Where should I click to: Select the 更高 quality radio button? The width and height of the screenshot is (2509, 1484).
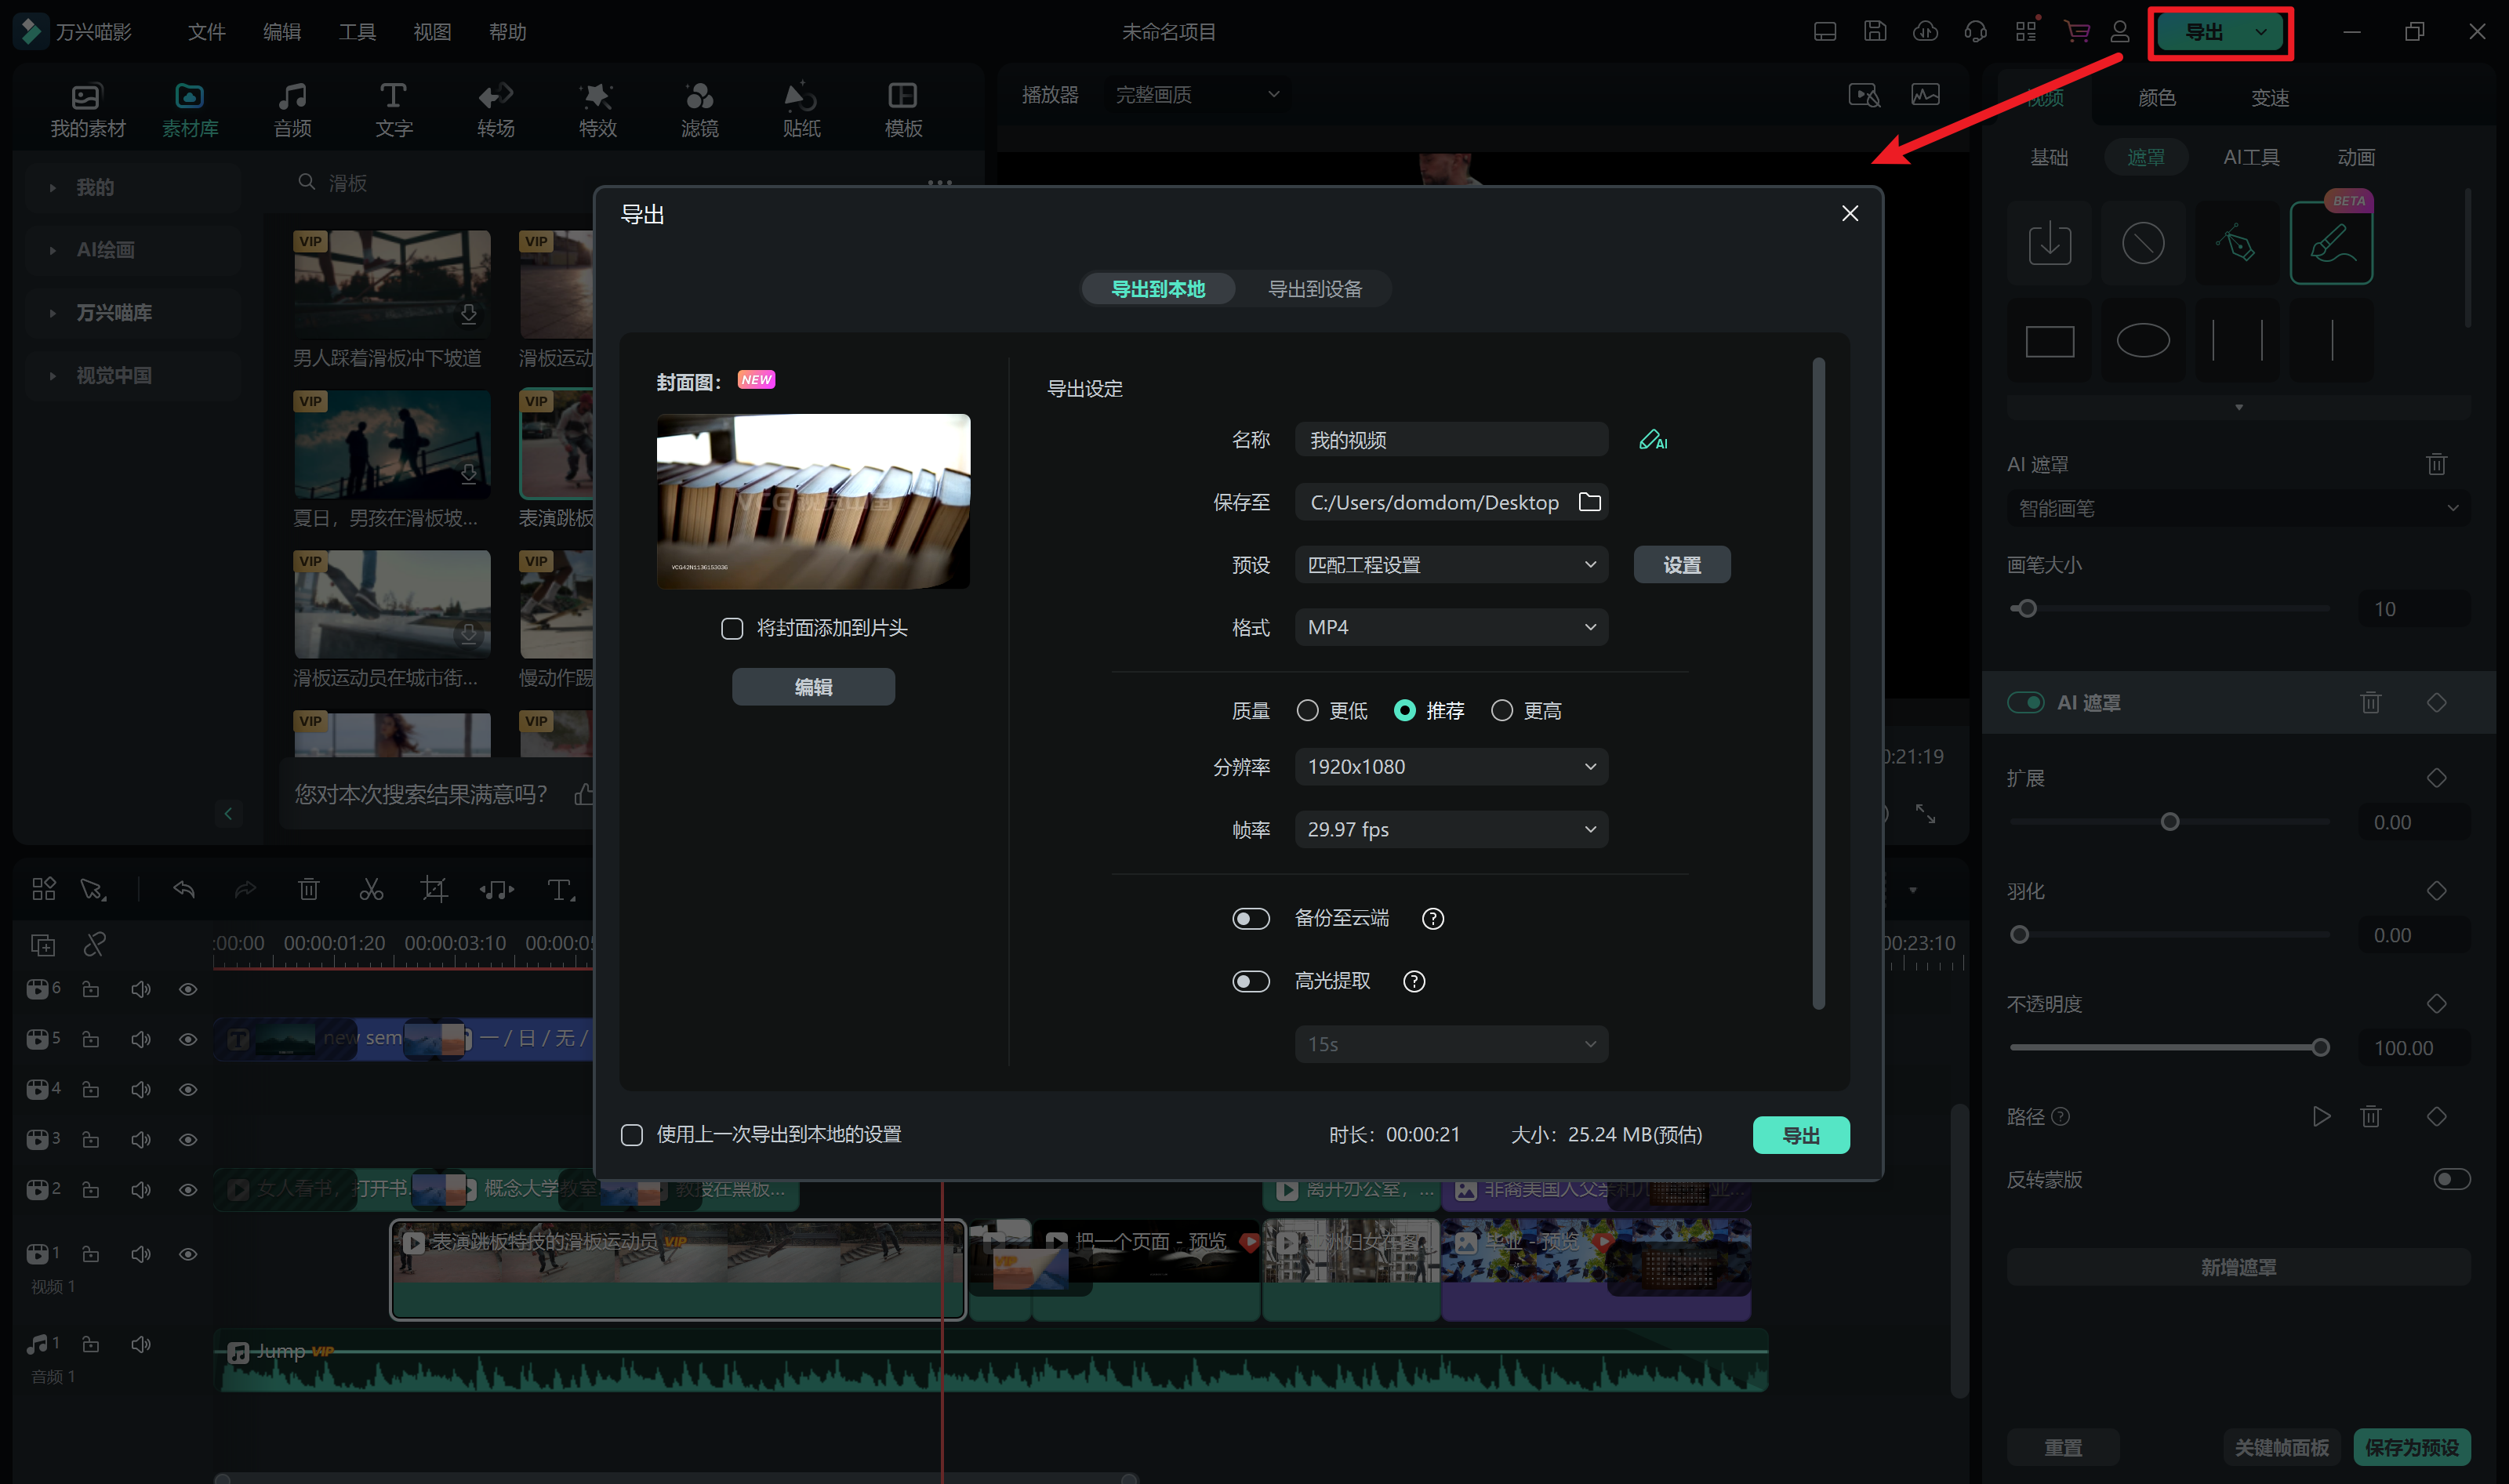[1501, 711]
